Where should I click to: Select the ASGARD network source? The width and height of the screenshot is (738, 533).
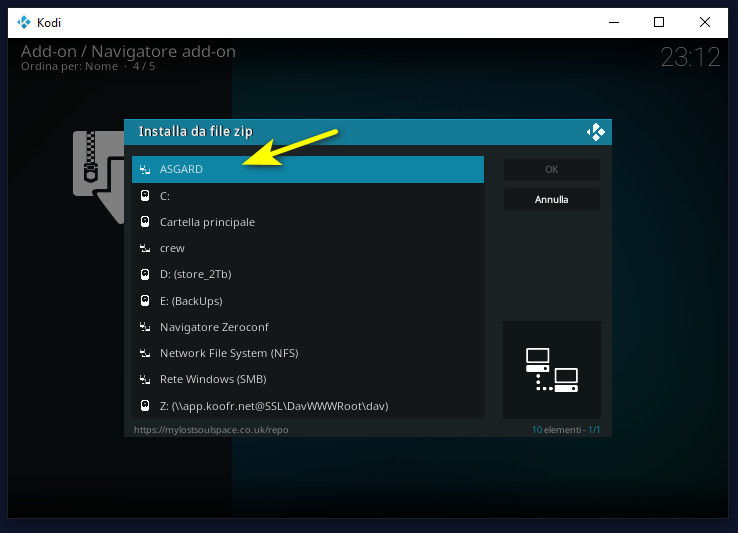click(308, 170)
